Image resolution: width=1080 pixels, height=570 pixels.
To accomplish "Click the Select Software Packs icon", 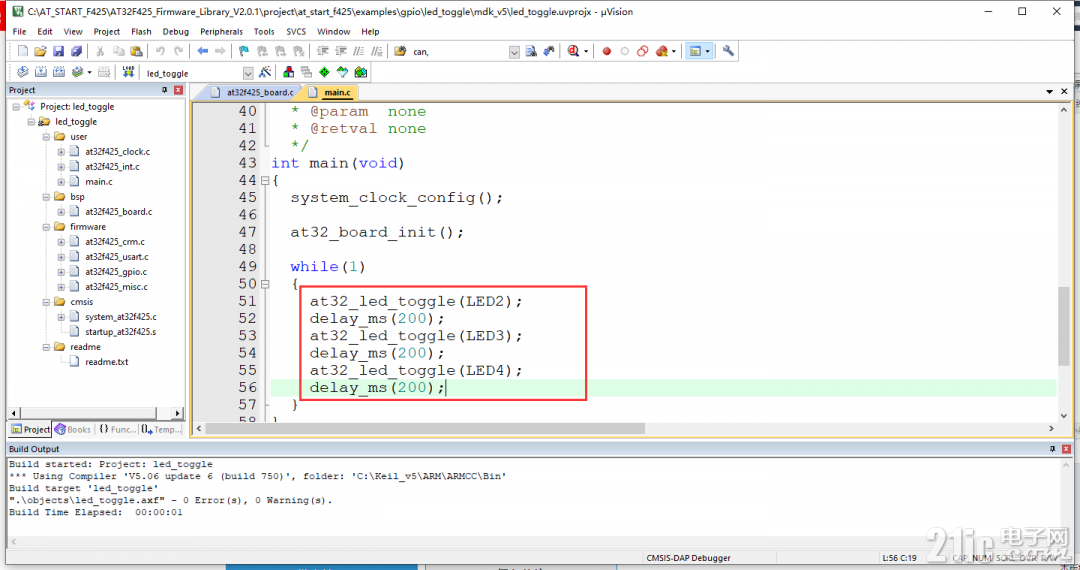I will point(342,72).
